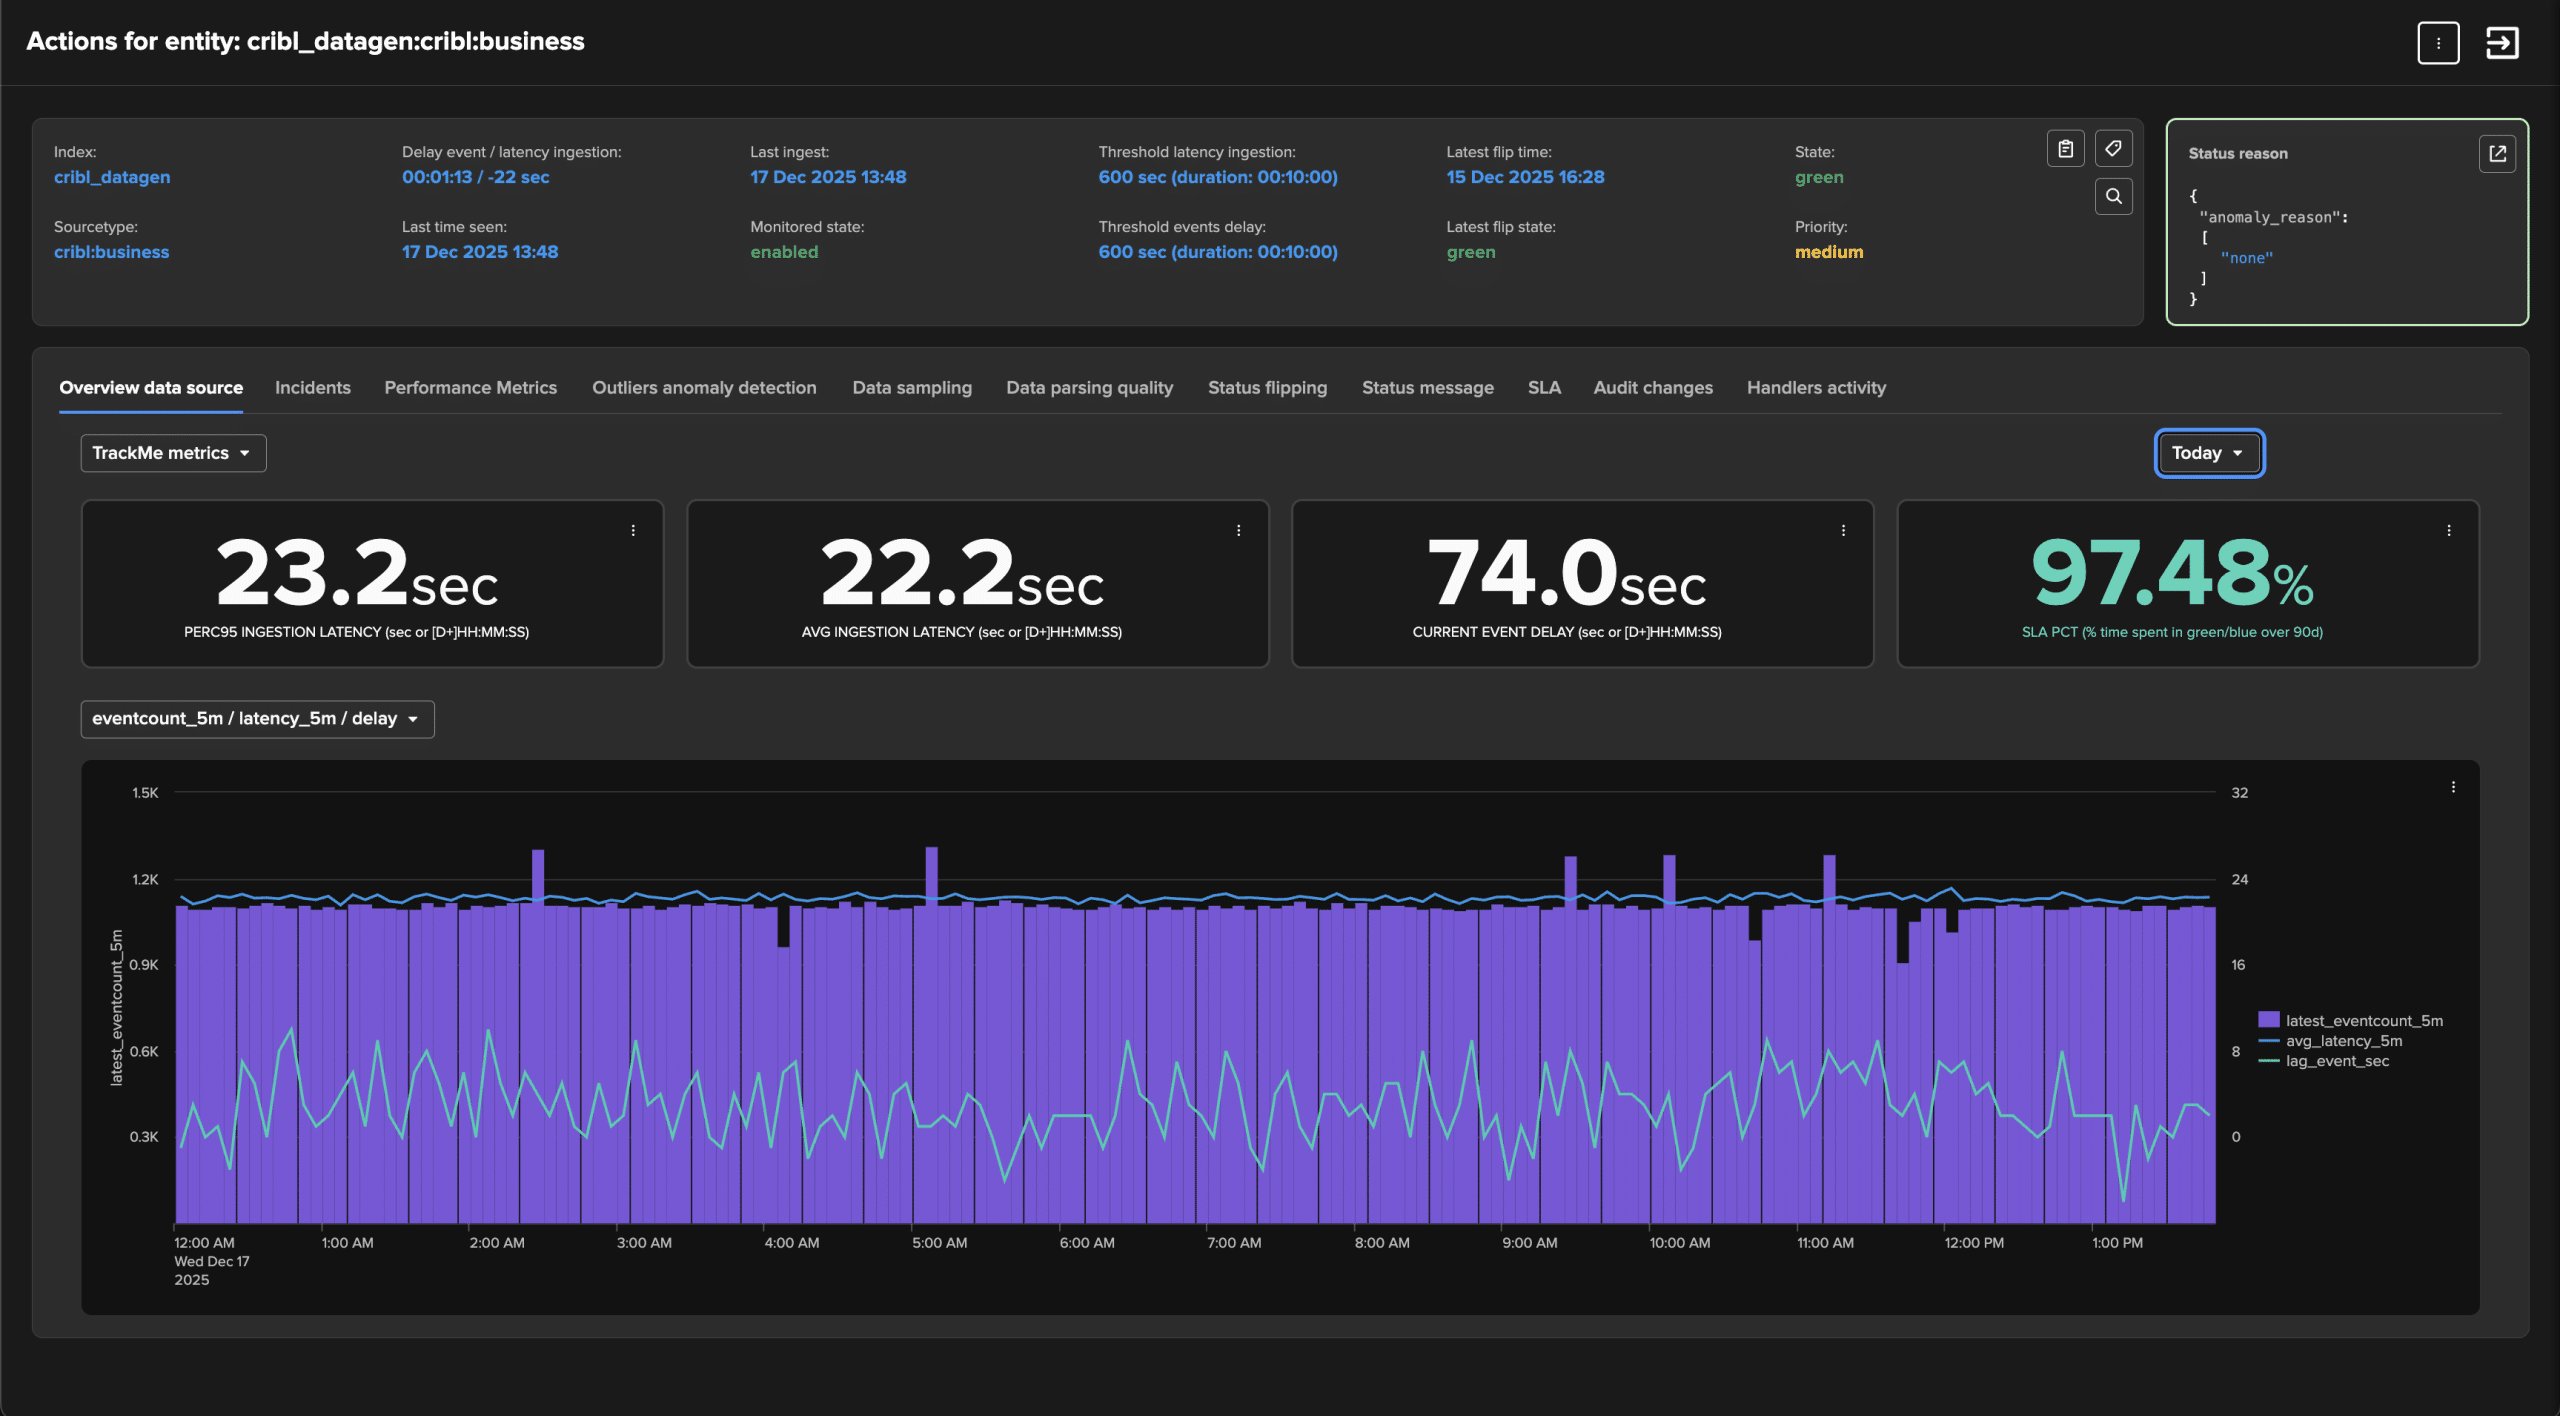Open the SLA PCT panel three-dot menu

click(x=2449, y=531)
